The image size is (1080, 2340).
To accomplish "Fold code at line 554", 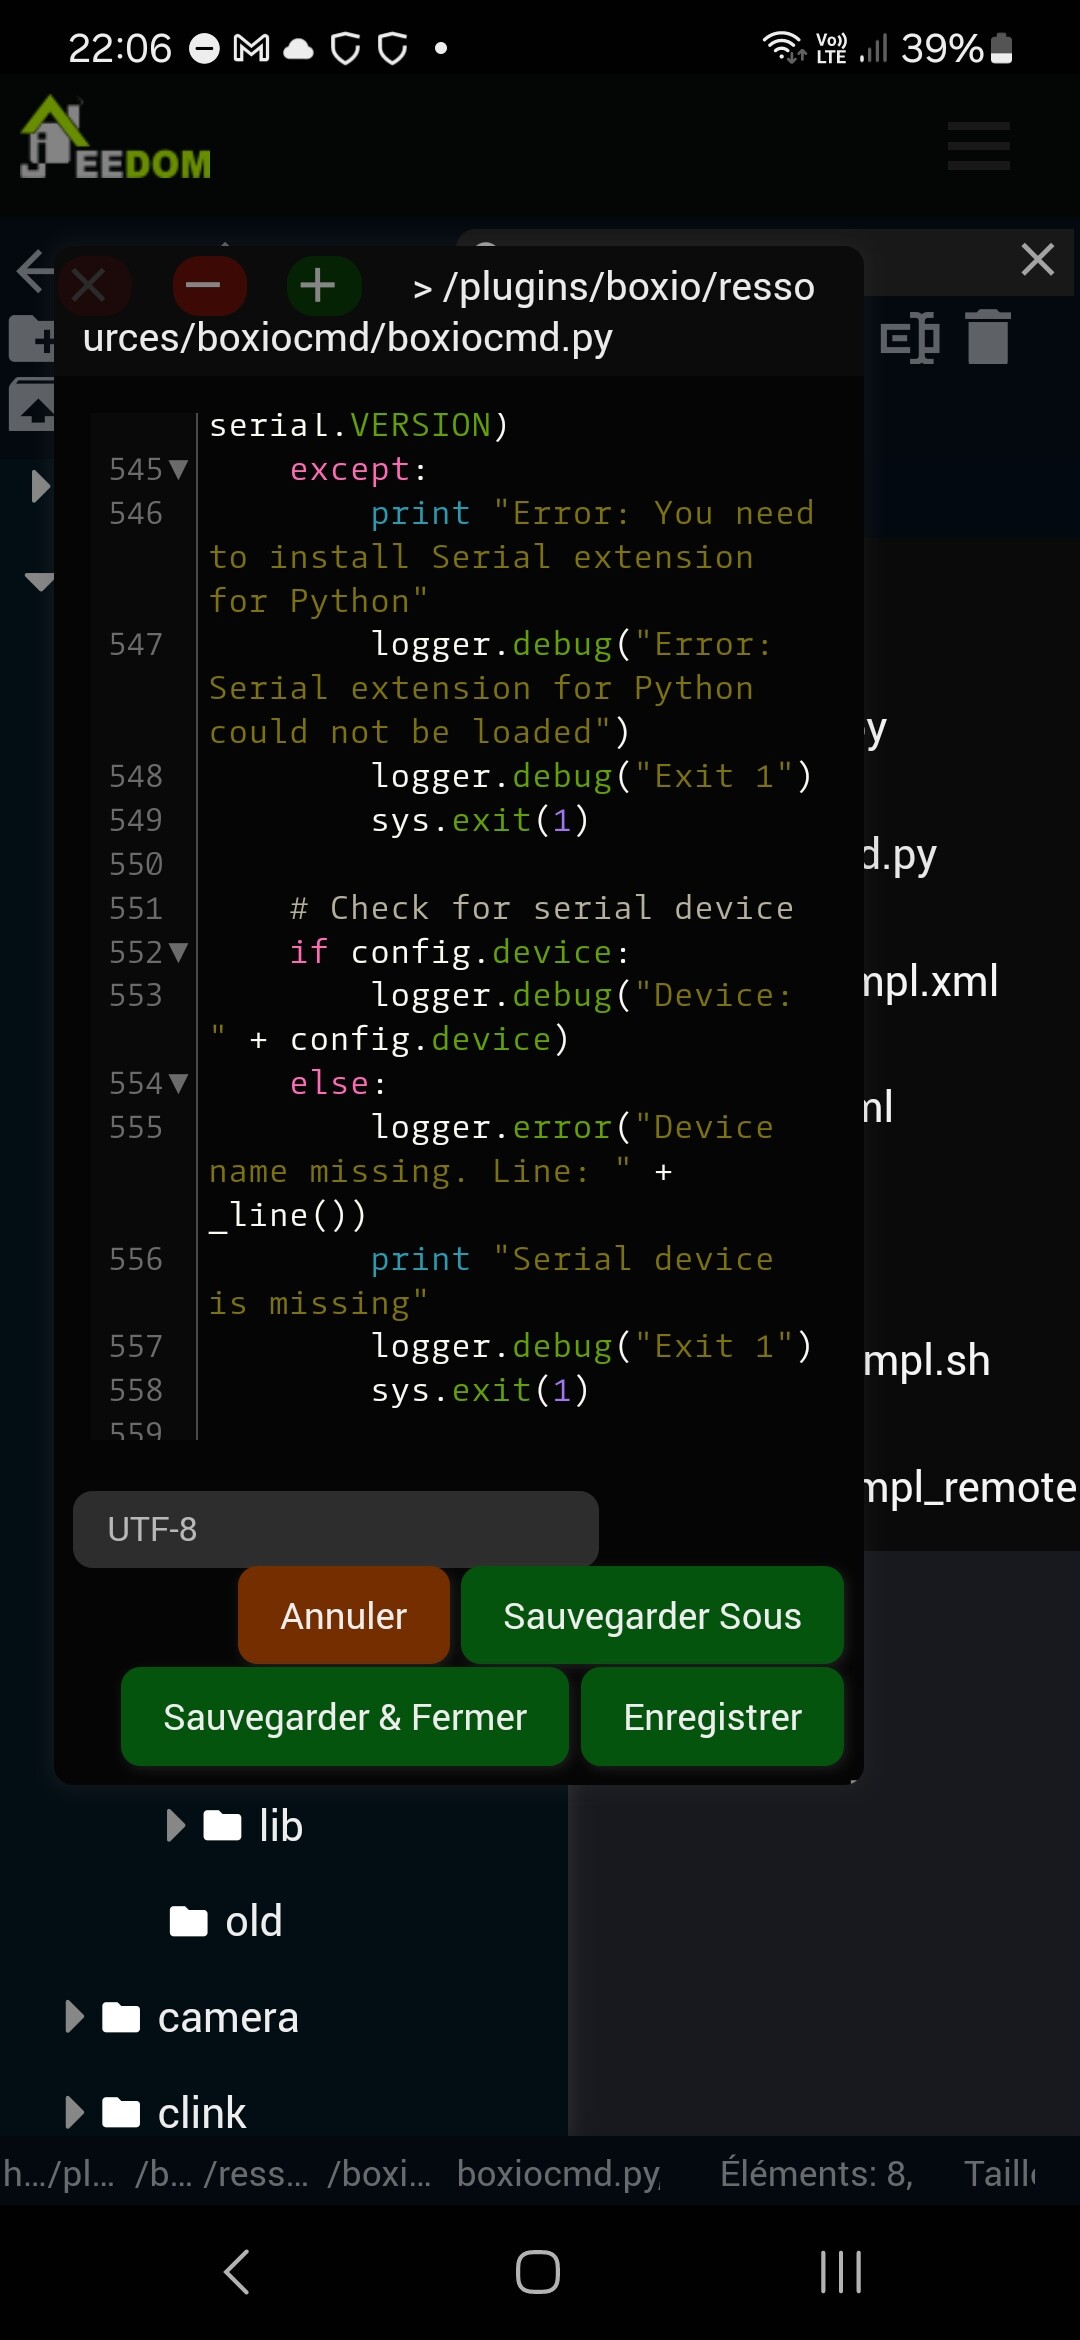I will (179, 1083).
